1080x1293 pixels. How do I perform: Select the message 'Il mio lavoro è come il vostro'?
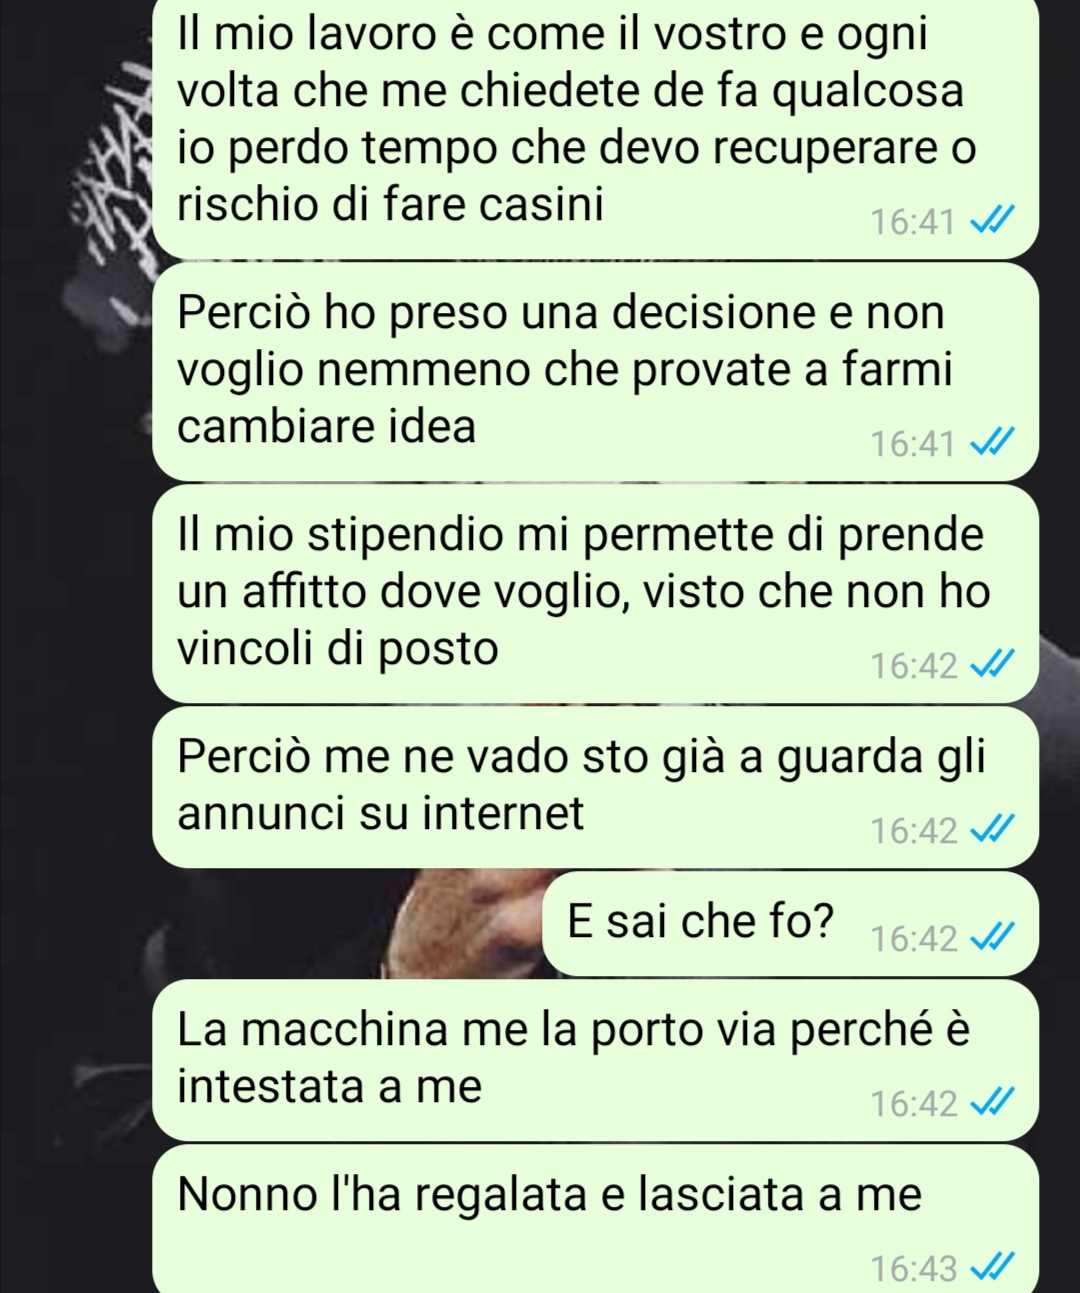click(x=596, y=128)
